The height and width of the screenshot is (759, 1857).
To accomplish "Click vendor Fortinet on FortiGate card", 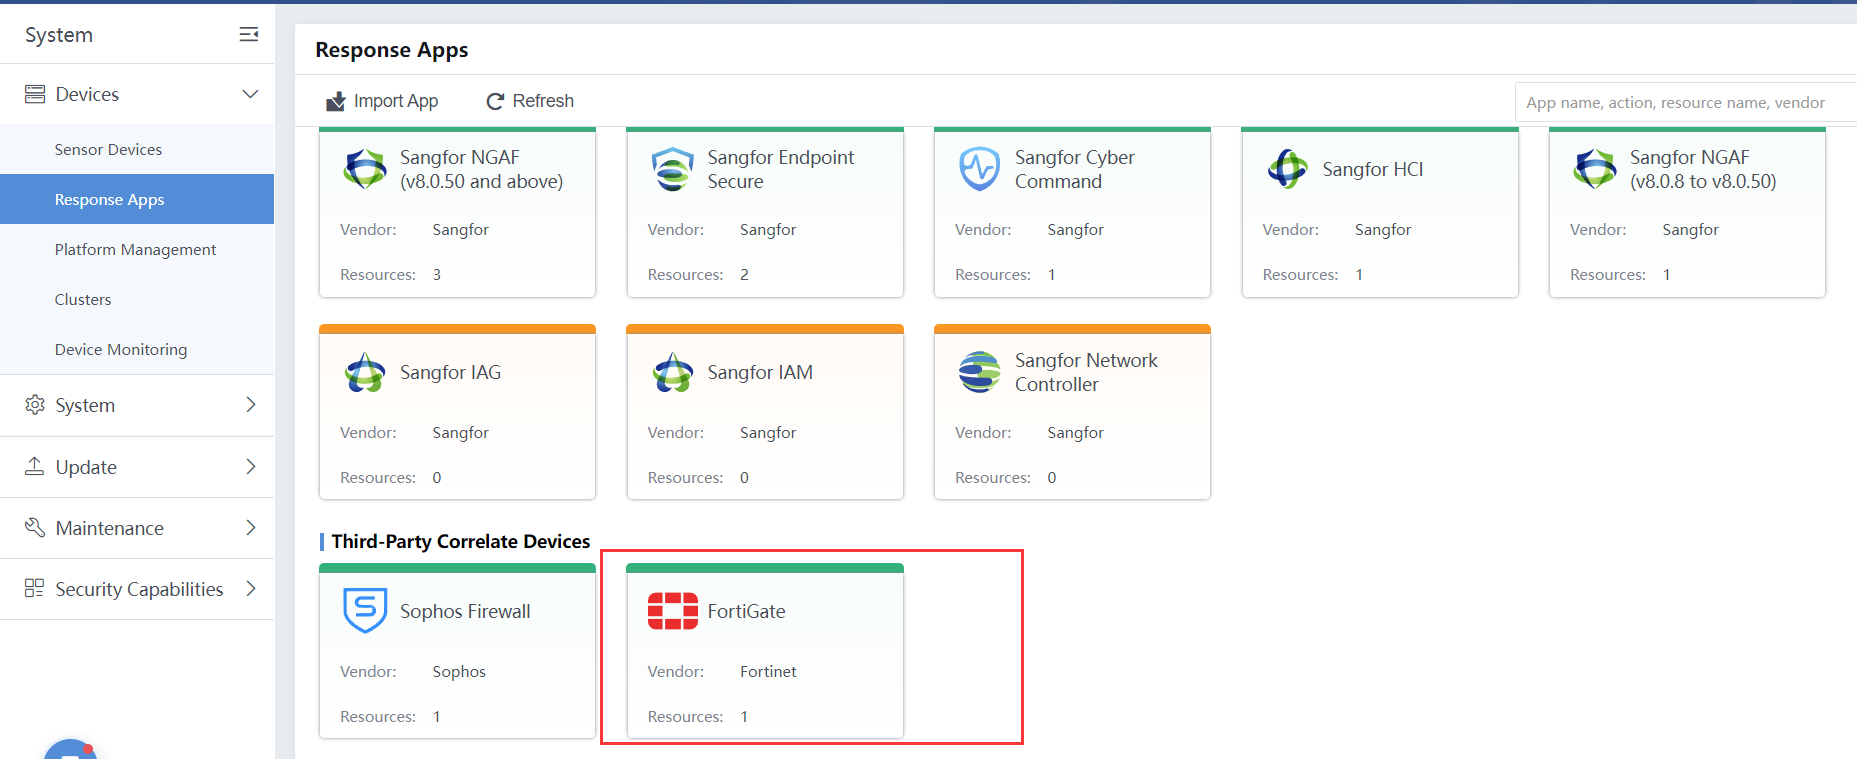I will (768, 671).
